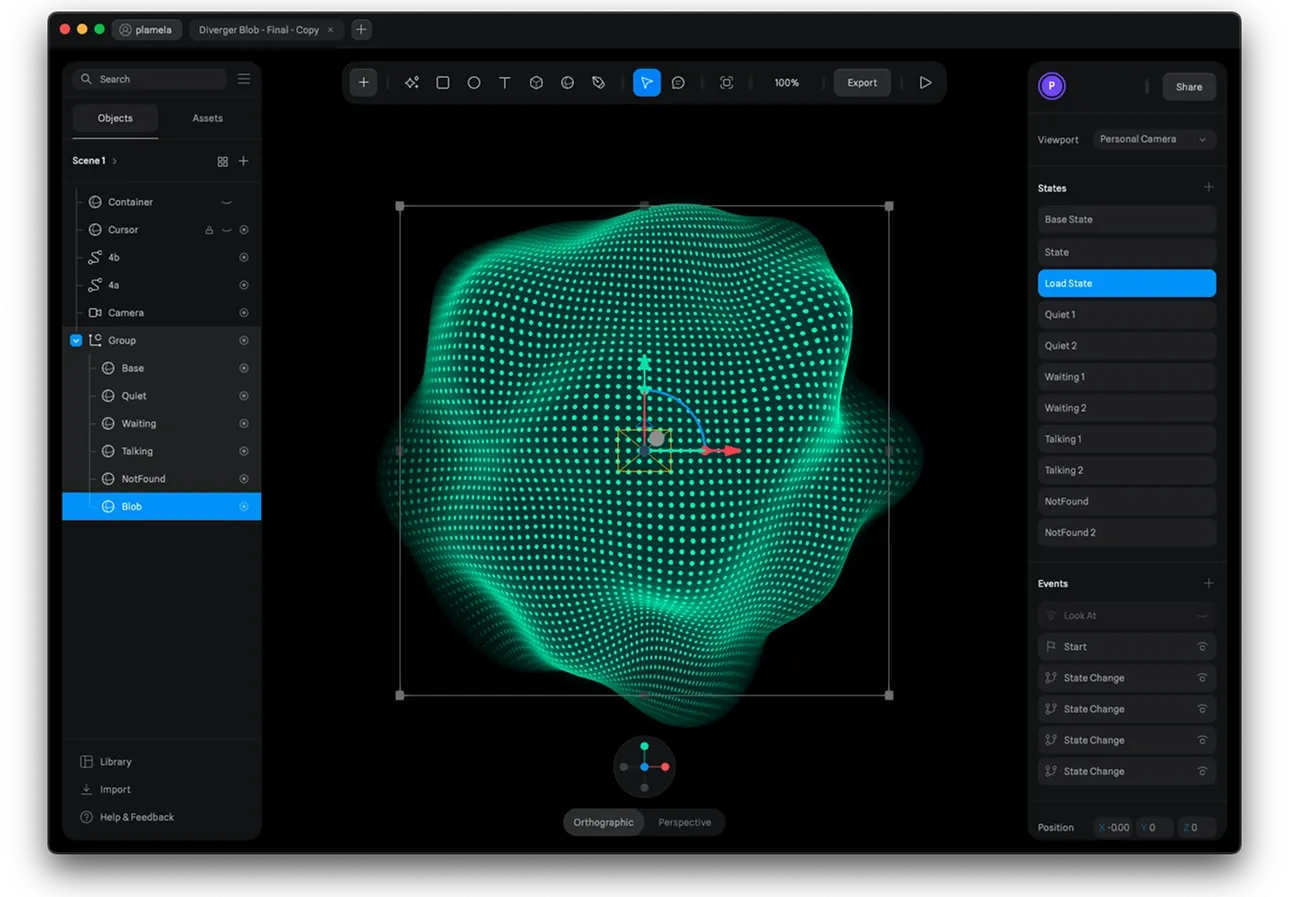Toggle the Group layer checkbox

point(76,341)
